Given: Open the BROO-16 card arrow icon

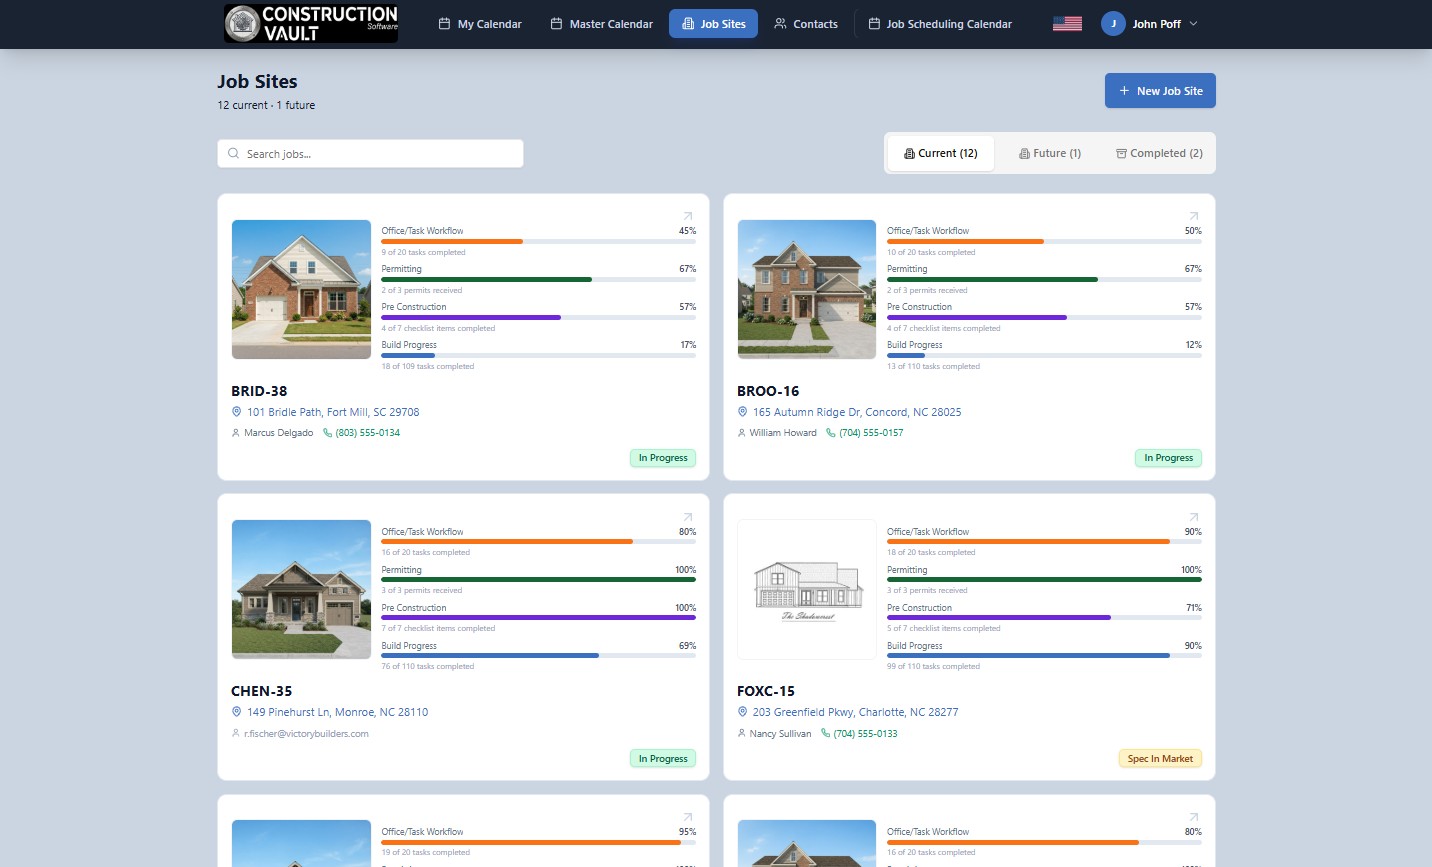Looking at the screenshot, I should 1193,216.
